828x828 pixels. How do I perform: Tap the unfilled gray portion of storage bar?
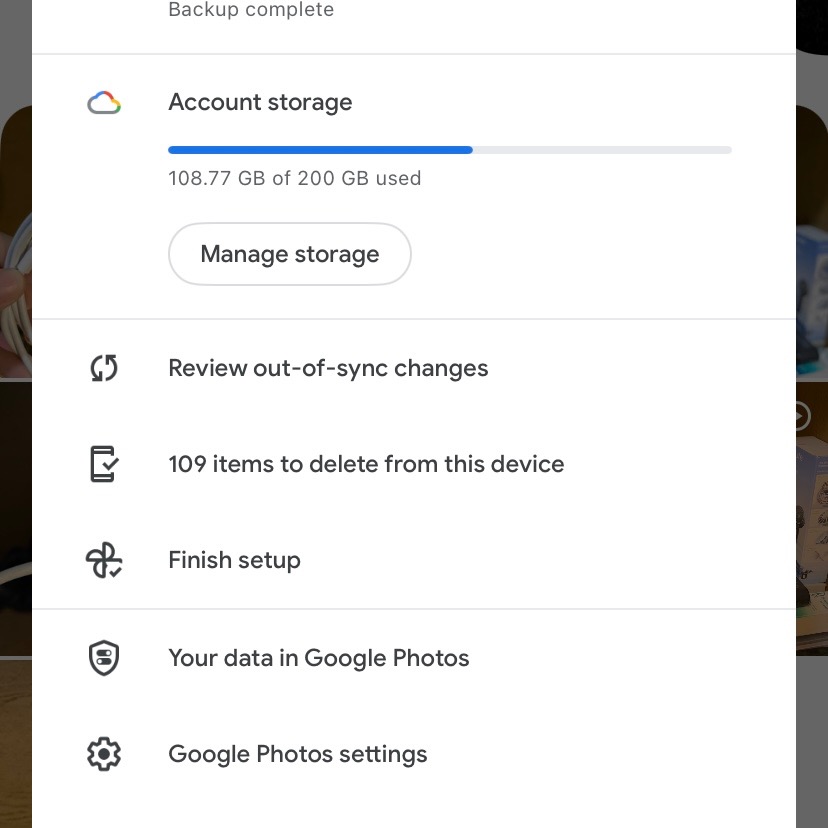[x=602, y=150]
